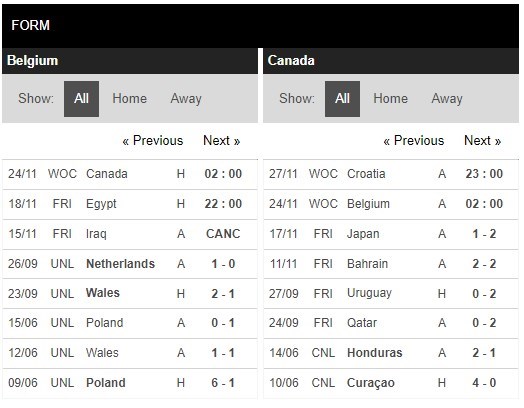Show Canada Away matches only
This screenshot has height=408, width=524.
(x=447, y=99)
